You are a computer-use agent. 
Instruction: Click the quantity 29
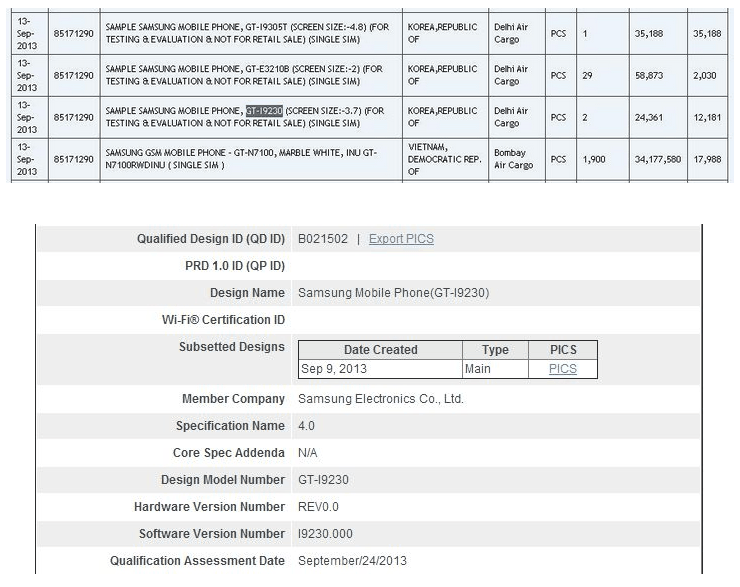(x=587, y=75)
